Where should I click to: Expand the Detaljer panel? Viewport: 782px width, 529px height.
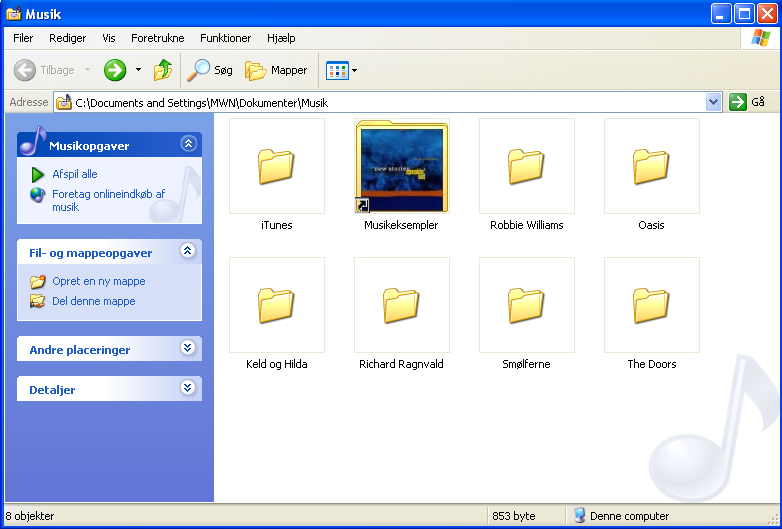(187, 388)
